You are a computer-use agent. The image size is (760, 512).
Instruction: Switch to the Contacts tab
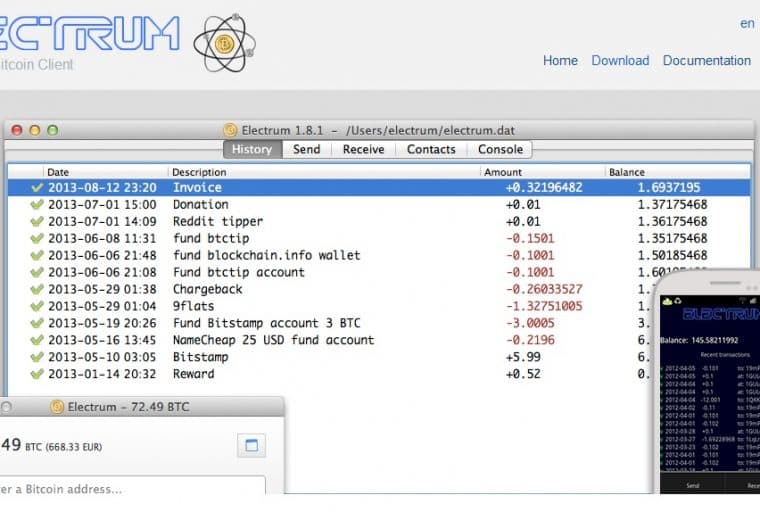tap(431, 149)
